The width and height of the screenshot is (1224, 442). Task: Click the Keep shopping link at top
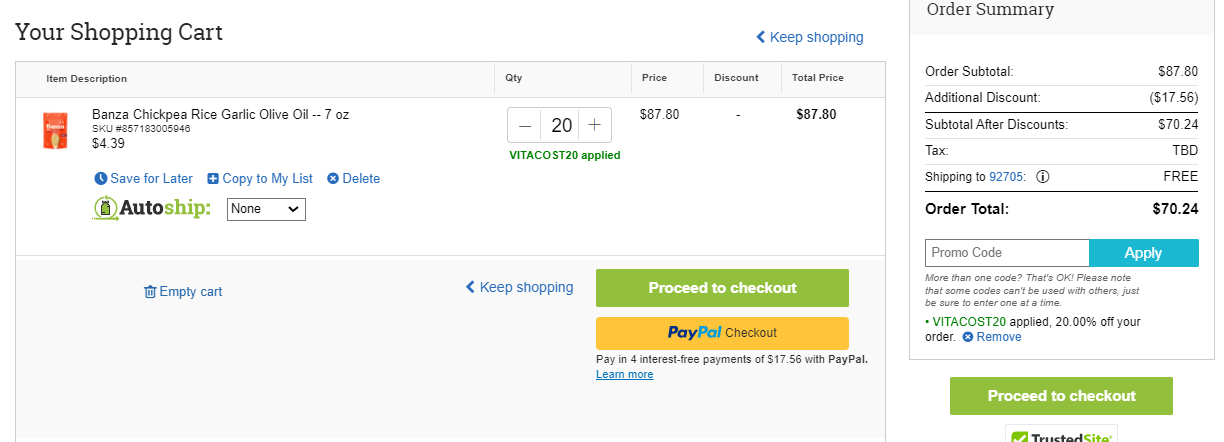coord(809,37)
